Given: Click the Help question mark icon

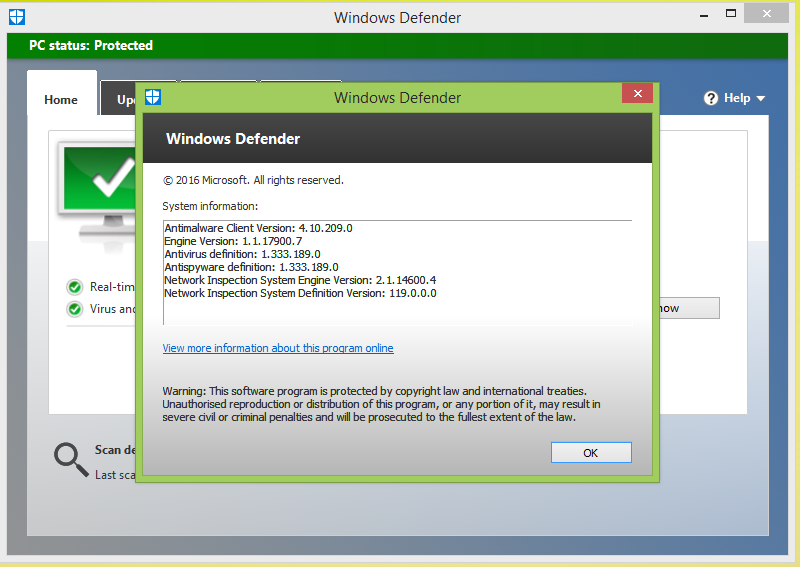Looking at the screenshot, I should pyautogui.click(x=711, y=98).
